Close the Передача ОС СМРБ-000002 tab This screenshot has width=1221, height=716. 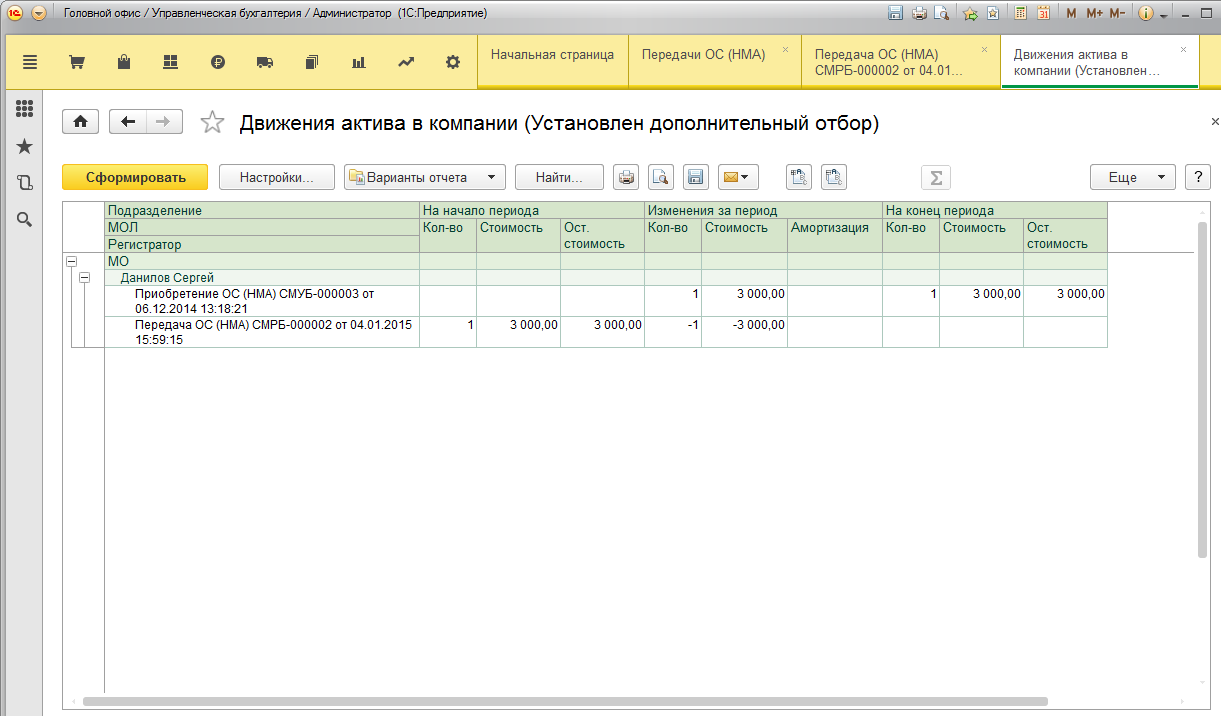click(x=984, y=49)
